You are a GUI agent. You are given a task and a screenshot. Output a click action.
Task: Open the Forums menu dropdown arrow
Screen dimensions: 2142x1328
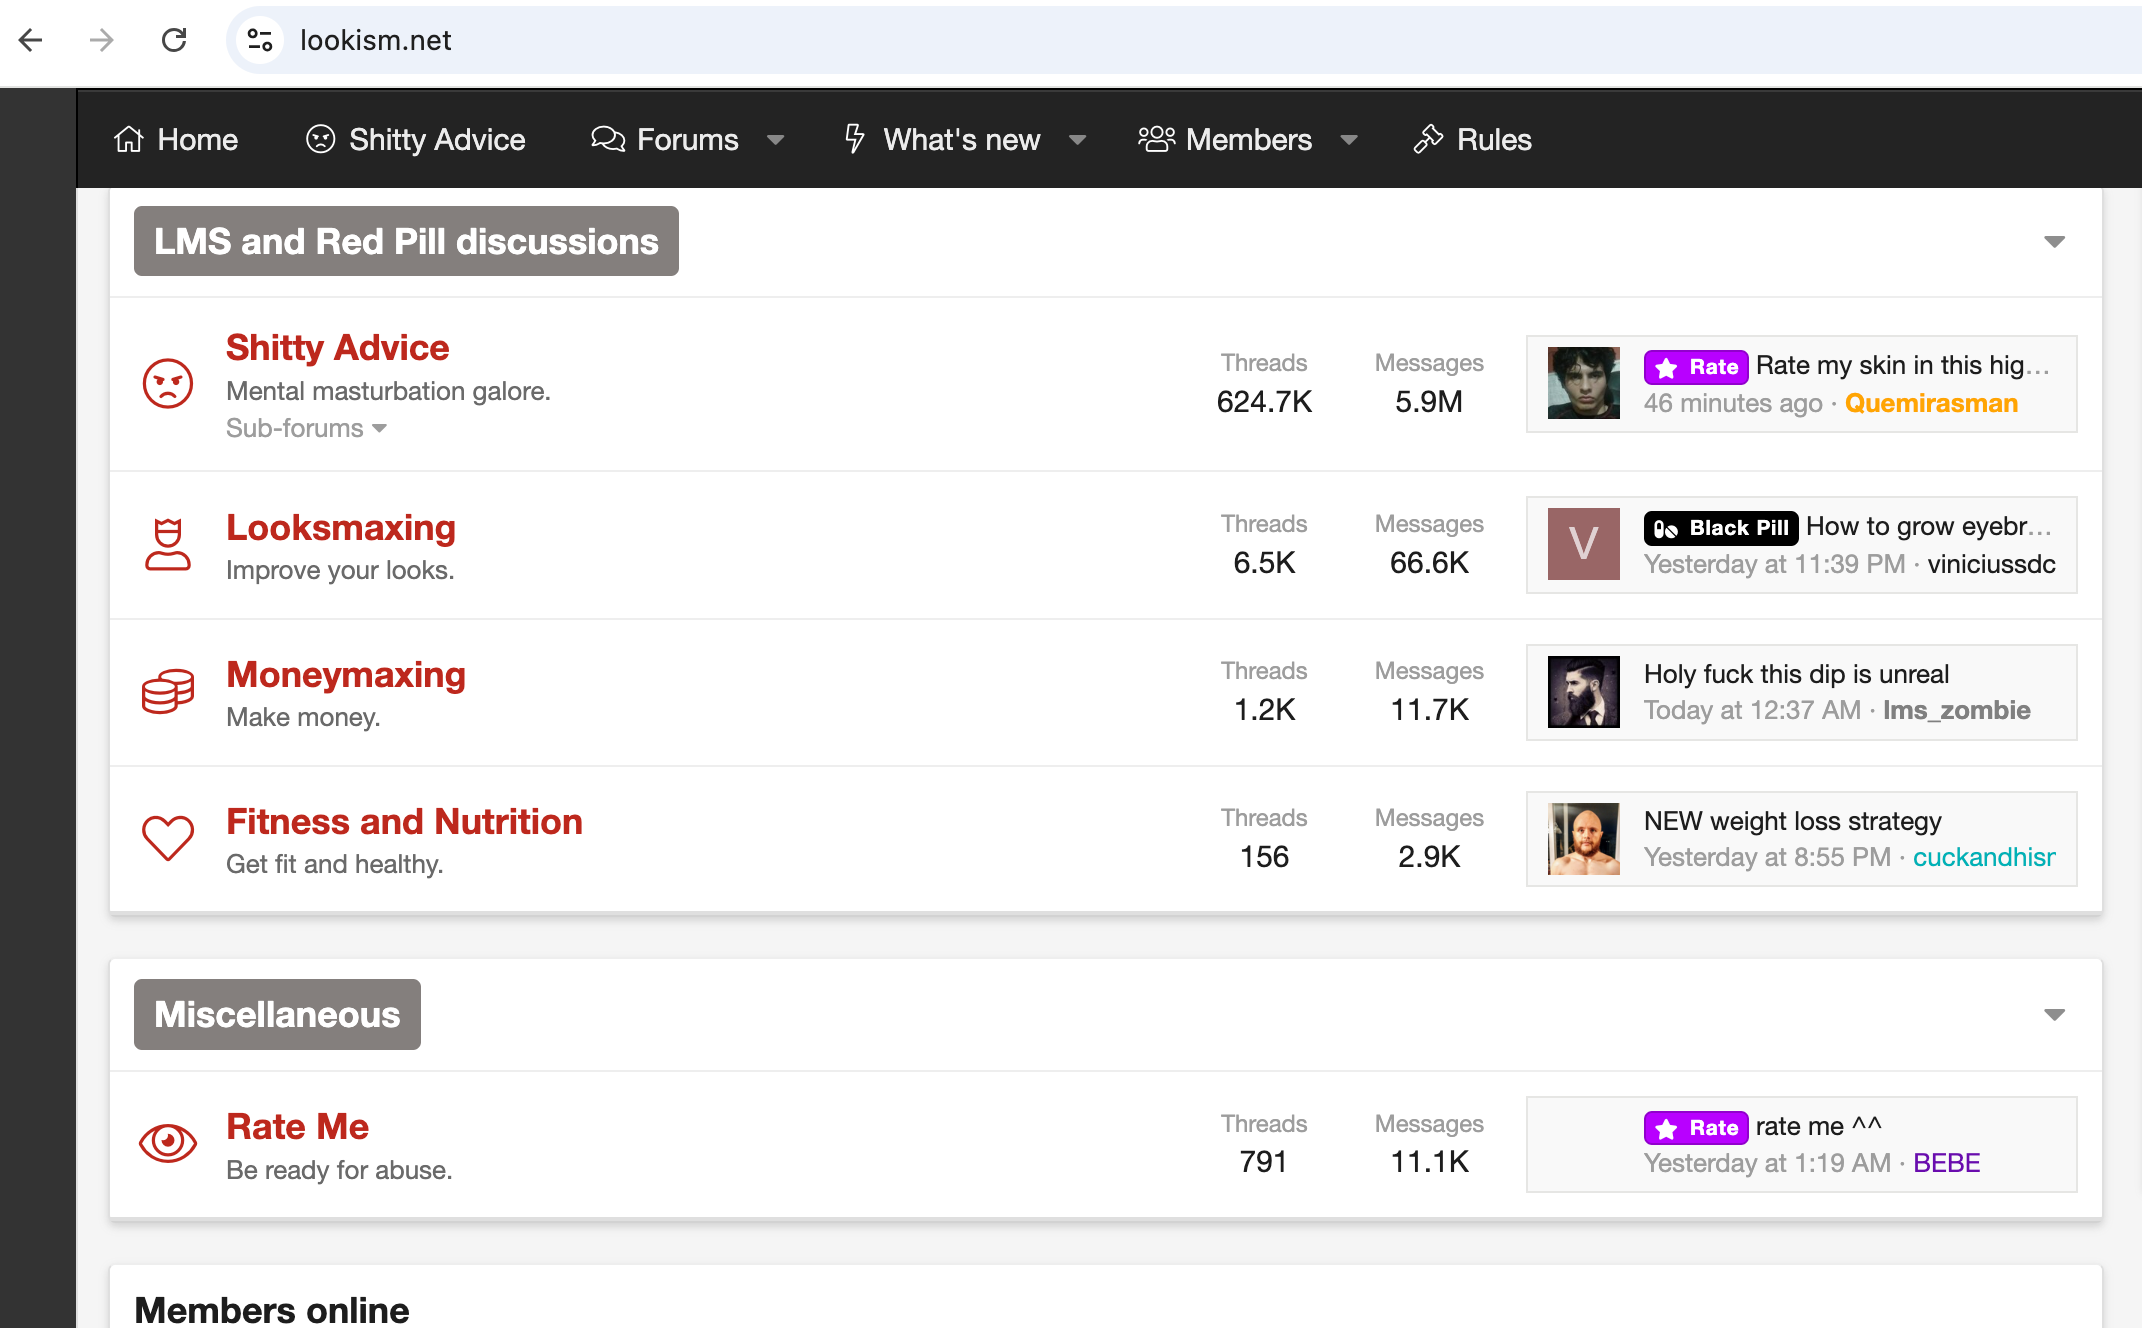(775, 140)
